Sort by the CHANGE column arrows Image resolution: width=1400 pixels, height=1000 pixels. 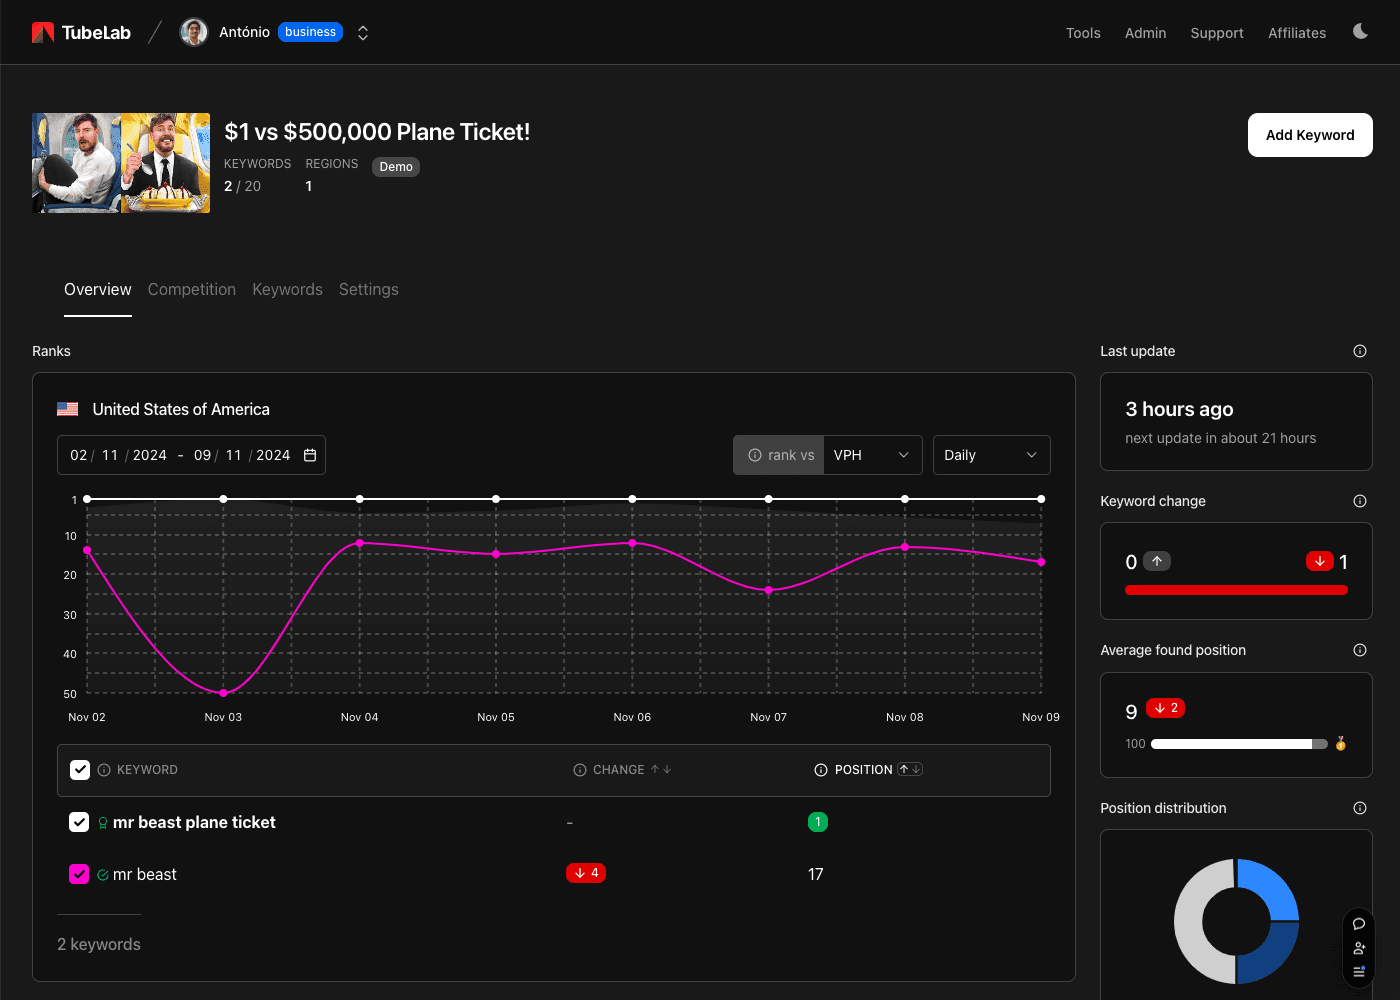[x=661, y=770]
